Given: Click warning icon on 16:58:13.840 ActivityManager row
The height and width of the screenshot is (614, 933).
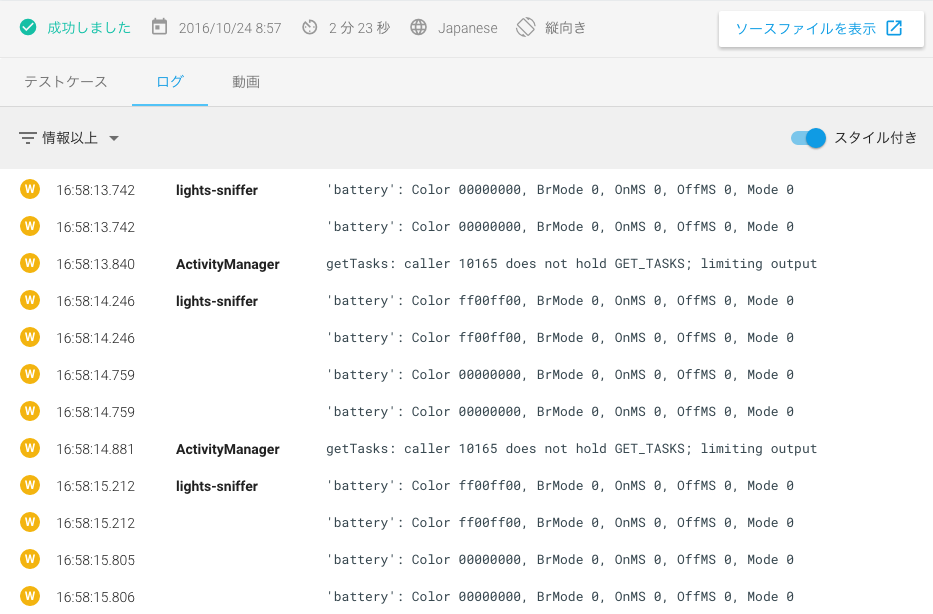Looking at the screenshot, I should 30,264.
